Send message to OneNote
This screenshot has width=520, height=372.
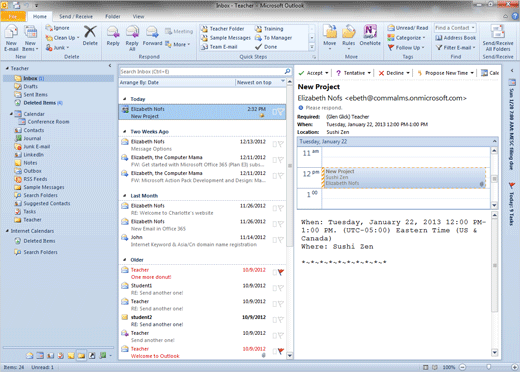[370, 35]
